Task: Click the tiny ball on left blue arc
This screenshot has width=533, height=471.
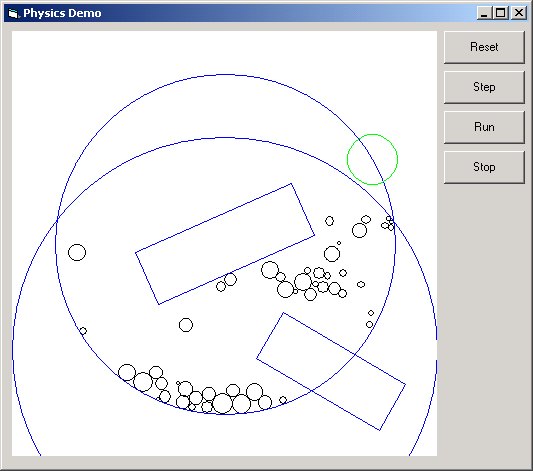Action: click(x=83, y=331)
